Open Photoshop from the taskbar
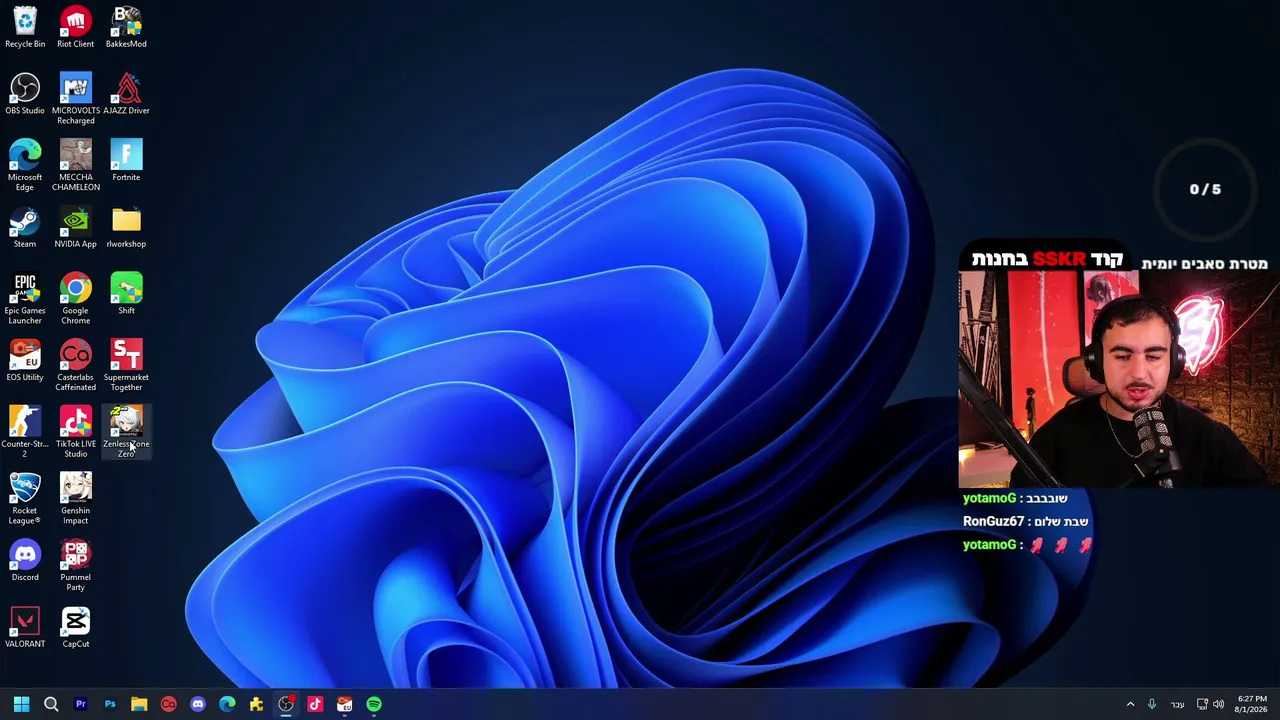This screenshot has width=1280, height=720. [x=110, y=704]
